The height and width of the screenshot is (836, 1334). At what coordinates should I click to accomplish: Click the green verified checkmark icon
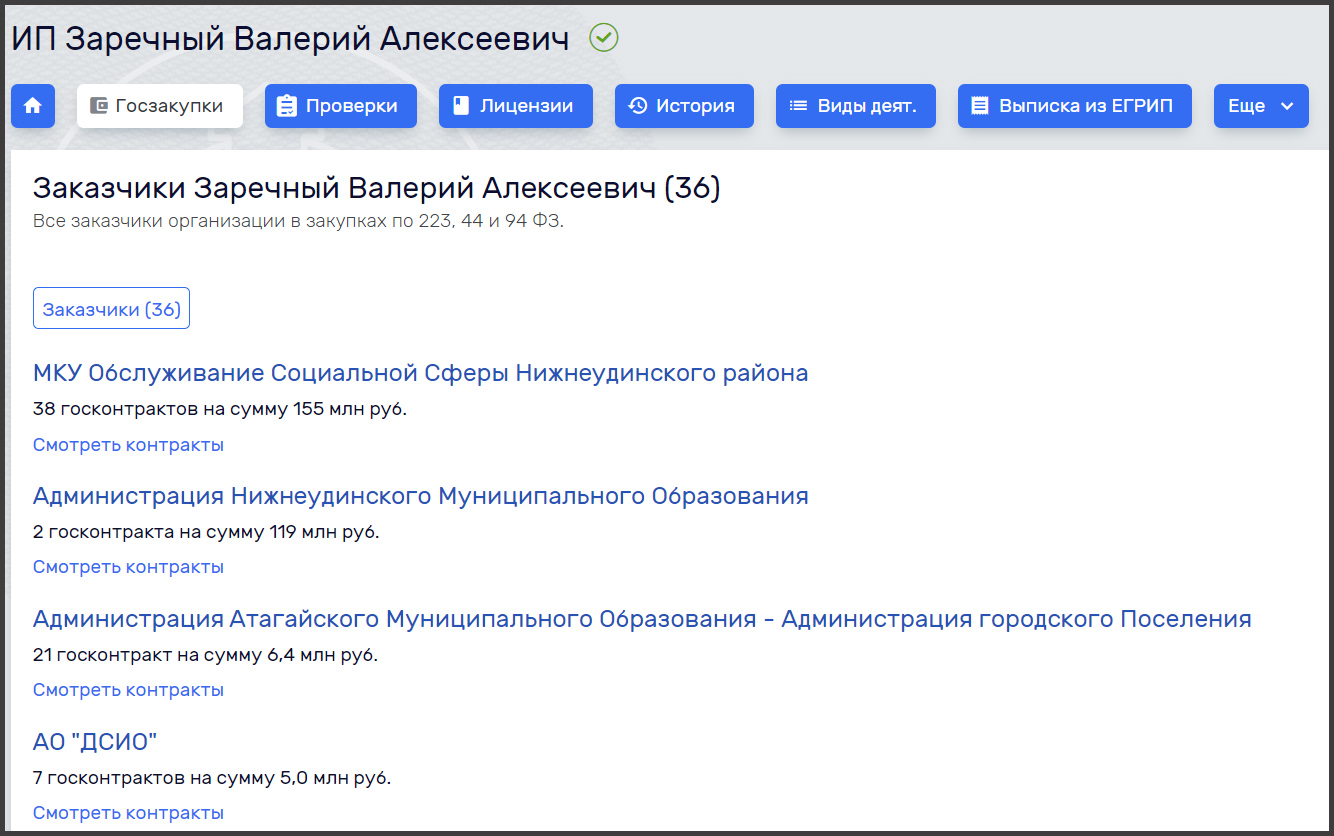(604, 38)
